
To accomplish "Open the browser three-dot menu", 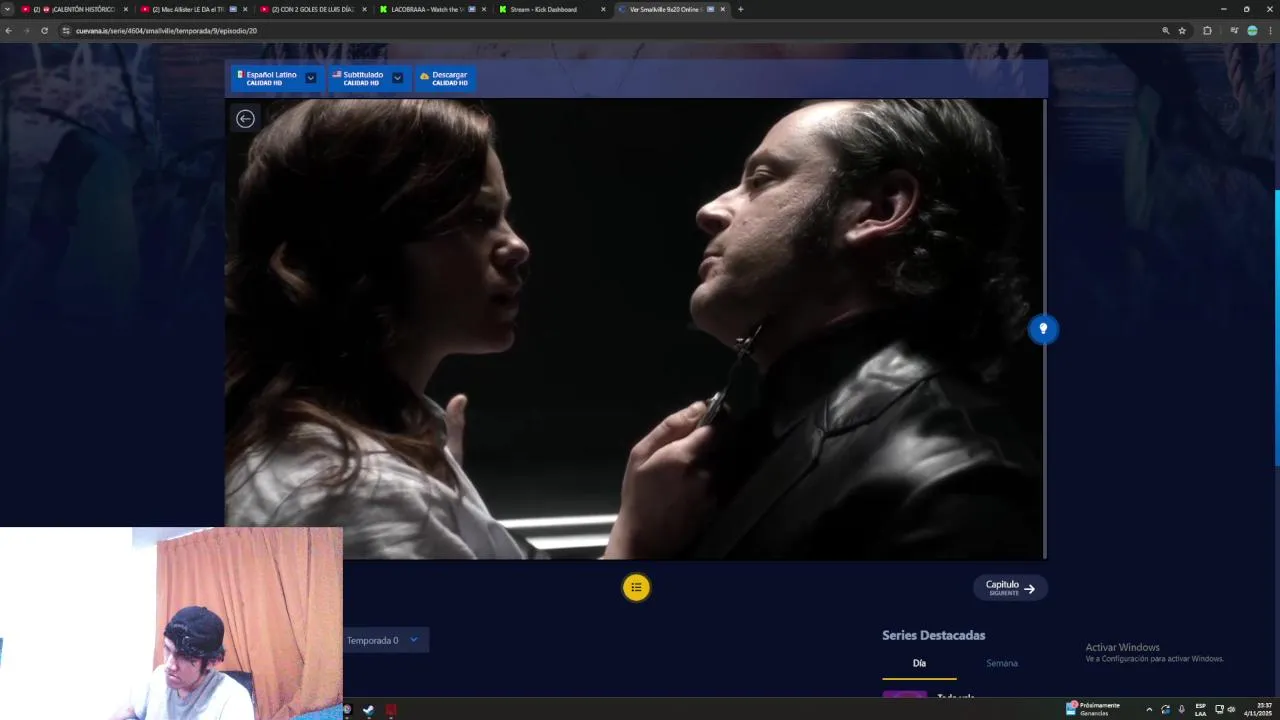I will click(x=1270, y=31).
